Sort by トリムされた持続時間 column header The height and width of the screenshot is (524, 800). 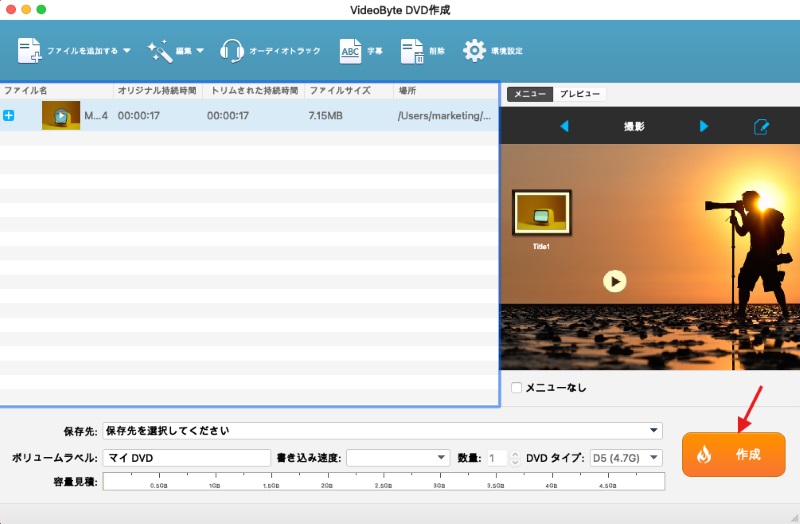coord(254,90)
